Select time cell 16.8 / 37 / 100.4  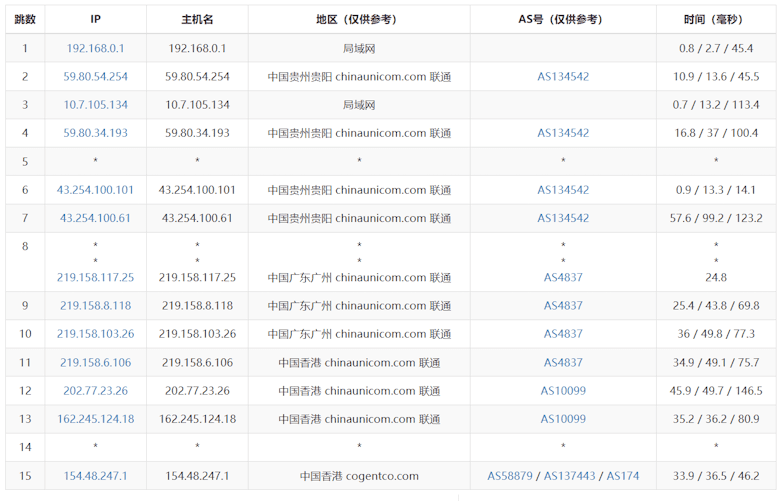[x=716, y=133]
